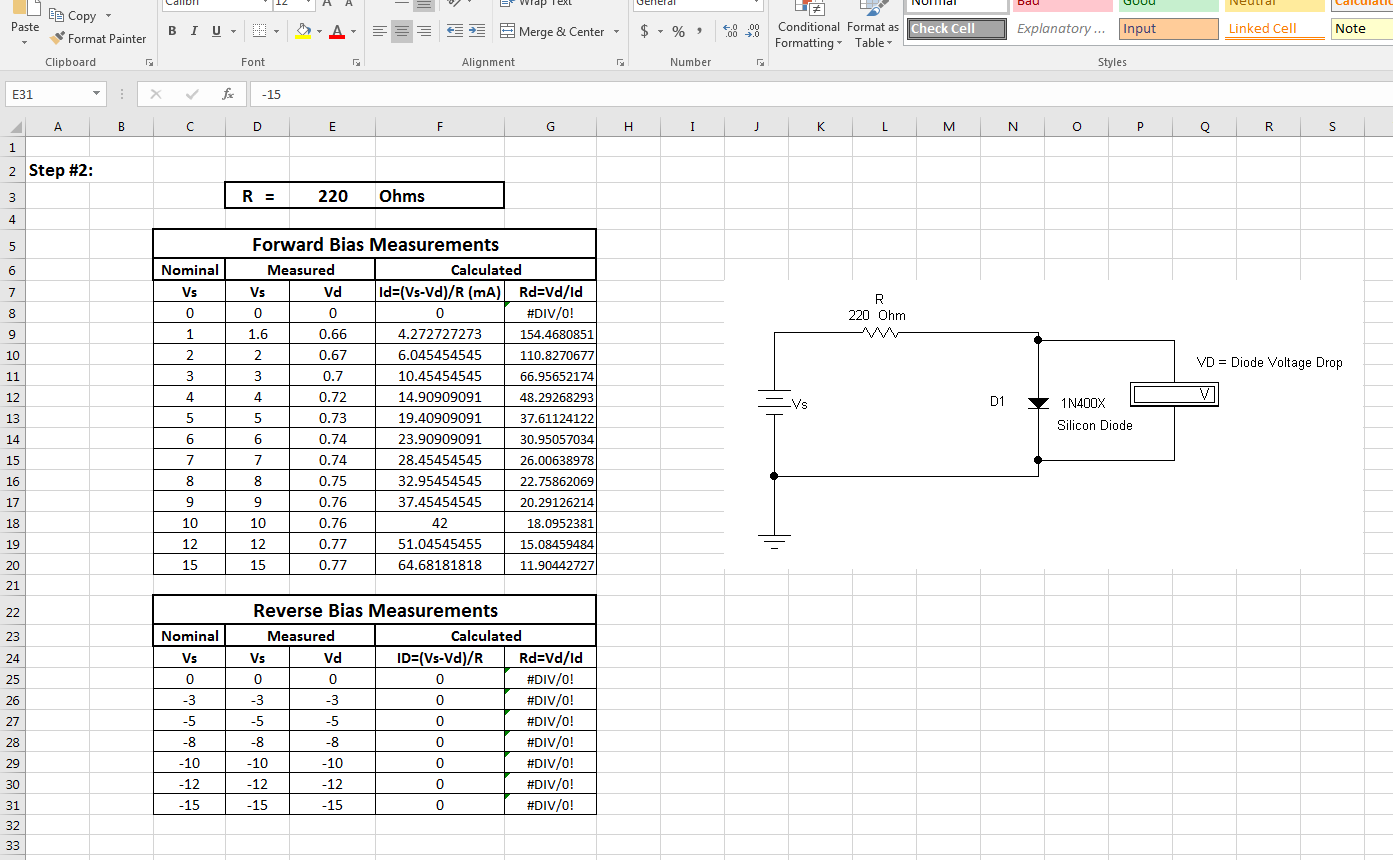
Task: Click the Borders icon
Action: (259, 32)
